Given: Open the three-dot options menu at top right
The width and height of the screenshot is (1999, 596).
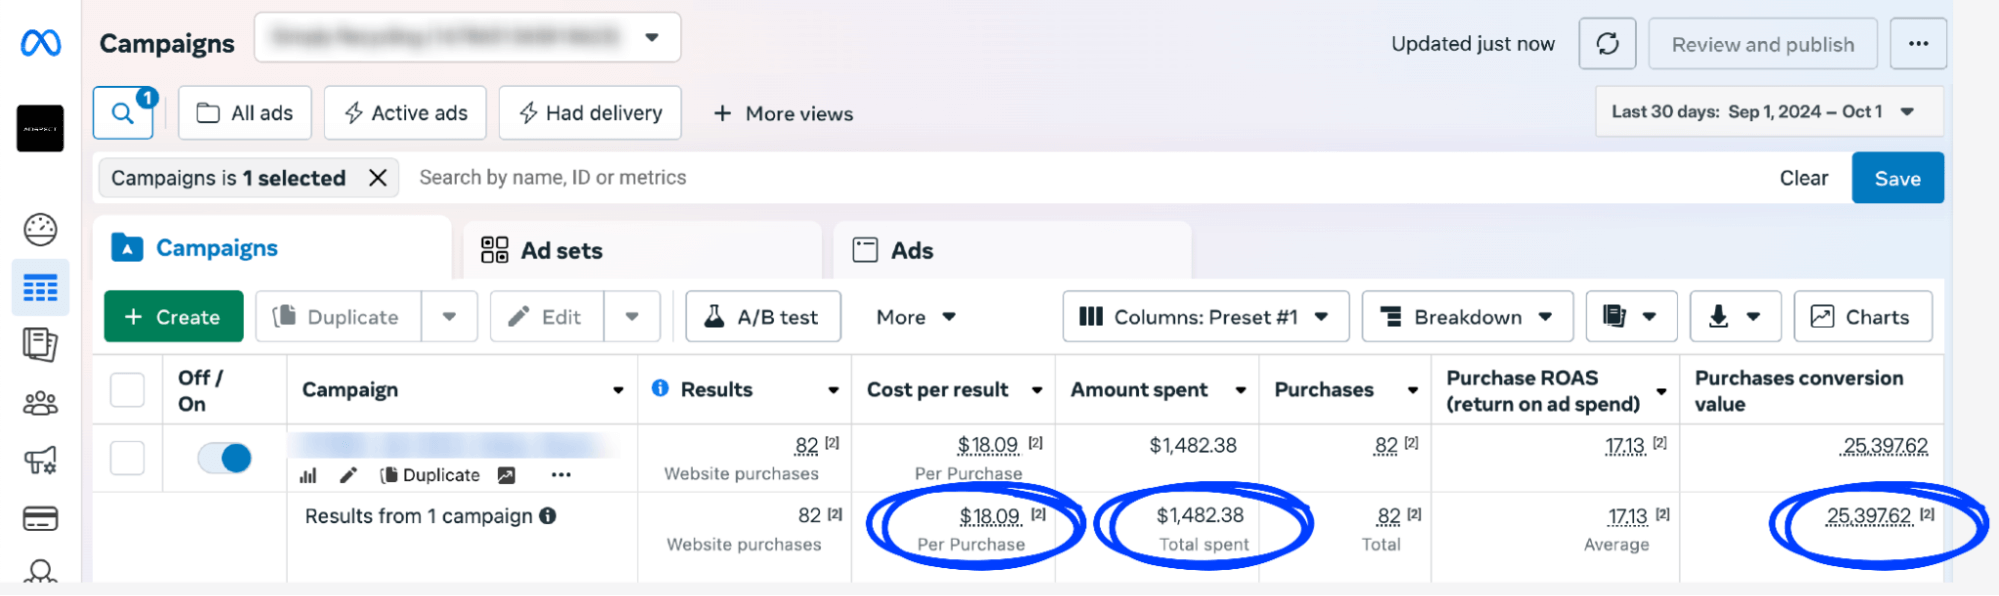Looking at the screenshot, I should [x=1917, y=44].
